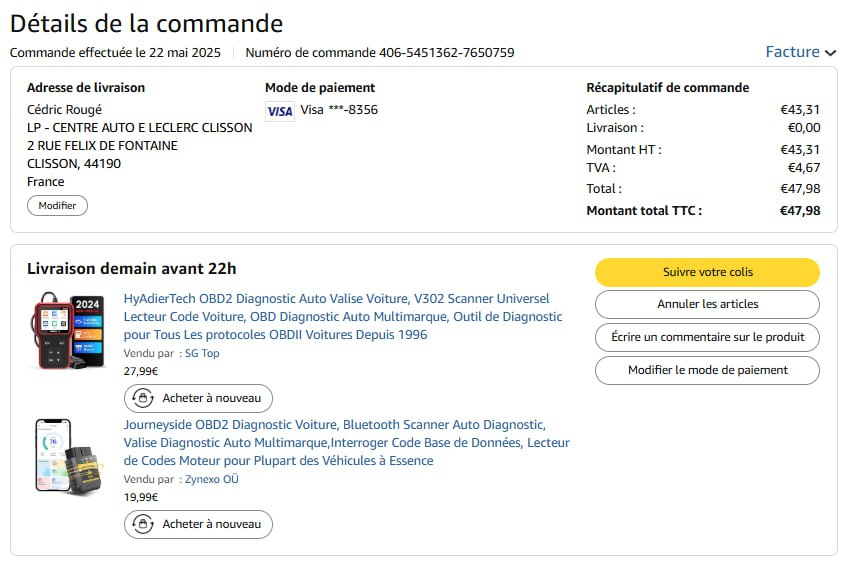Select Modifier le mode de paiement
The width and height of the screenshot is (851, 562).
point(707,370)
